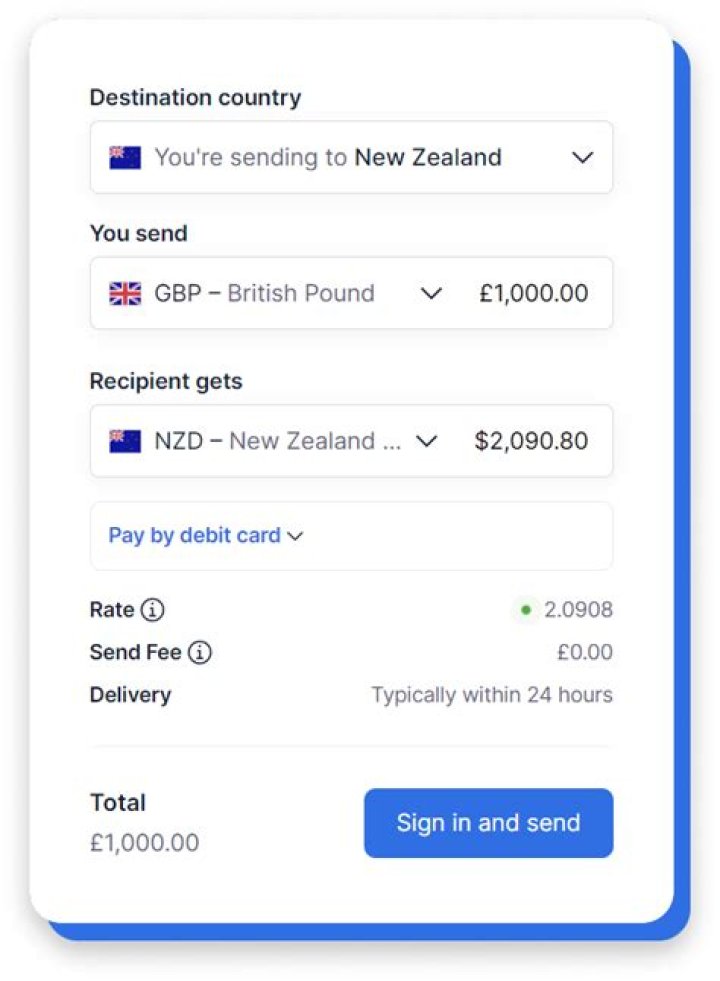
Task: Click the British Pound flag icon
Action: (124, 293)
